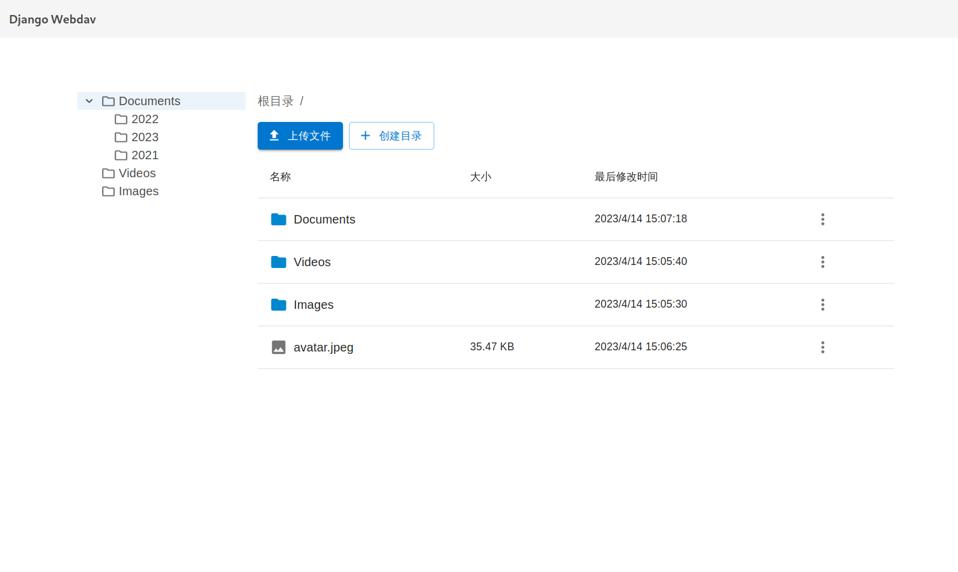Click timestamp 2023/4/14 15:05:30
958x572 pixels.
pyautogui.click(x=641, y=304)
